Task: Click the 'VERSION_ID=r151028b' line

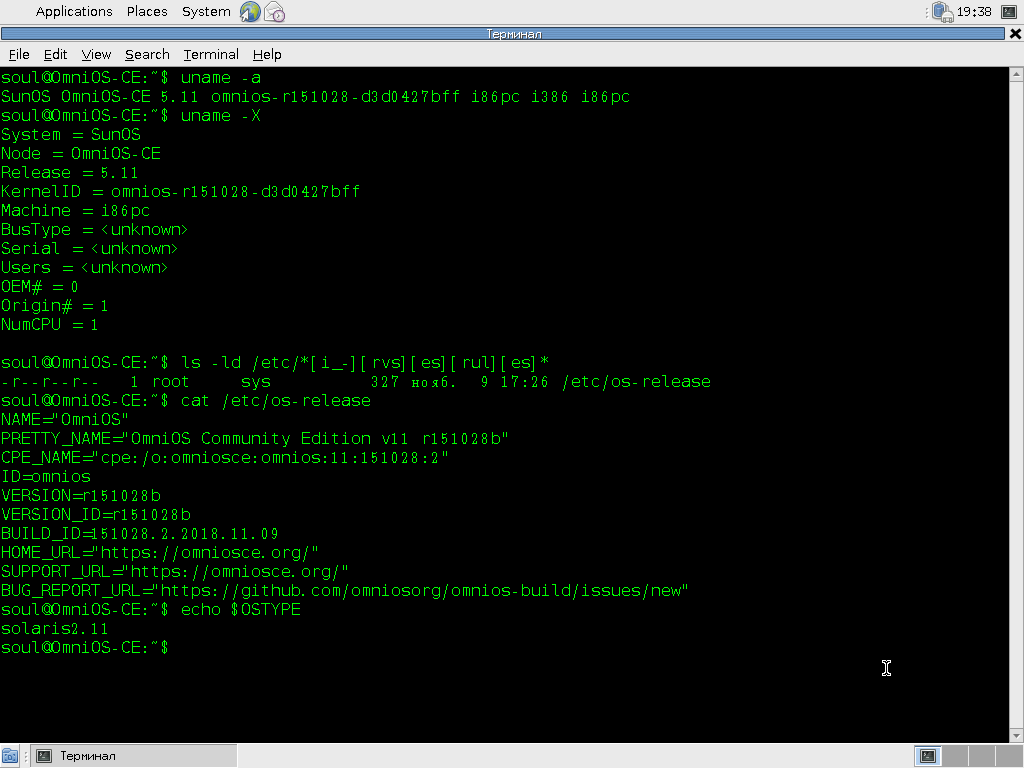Action: pyautogui.click(x=96, y=515)
